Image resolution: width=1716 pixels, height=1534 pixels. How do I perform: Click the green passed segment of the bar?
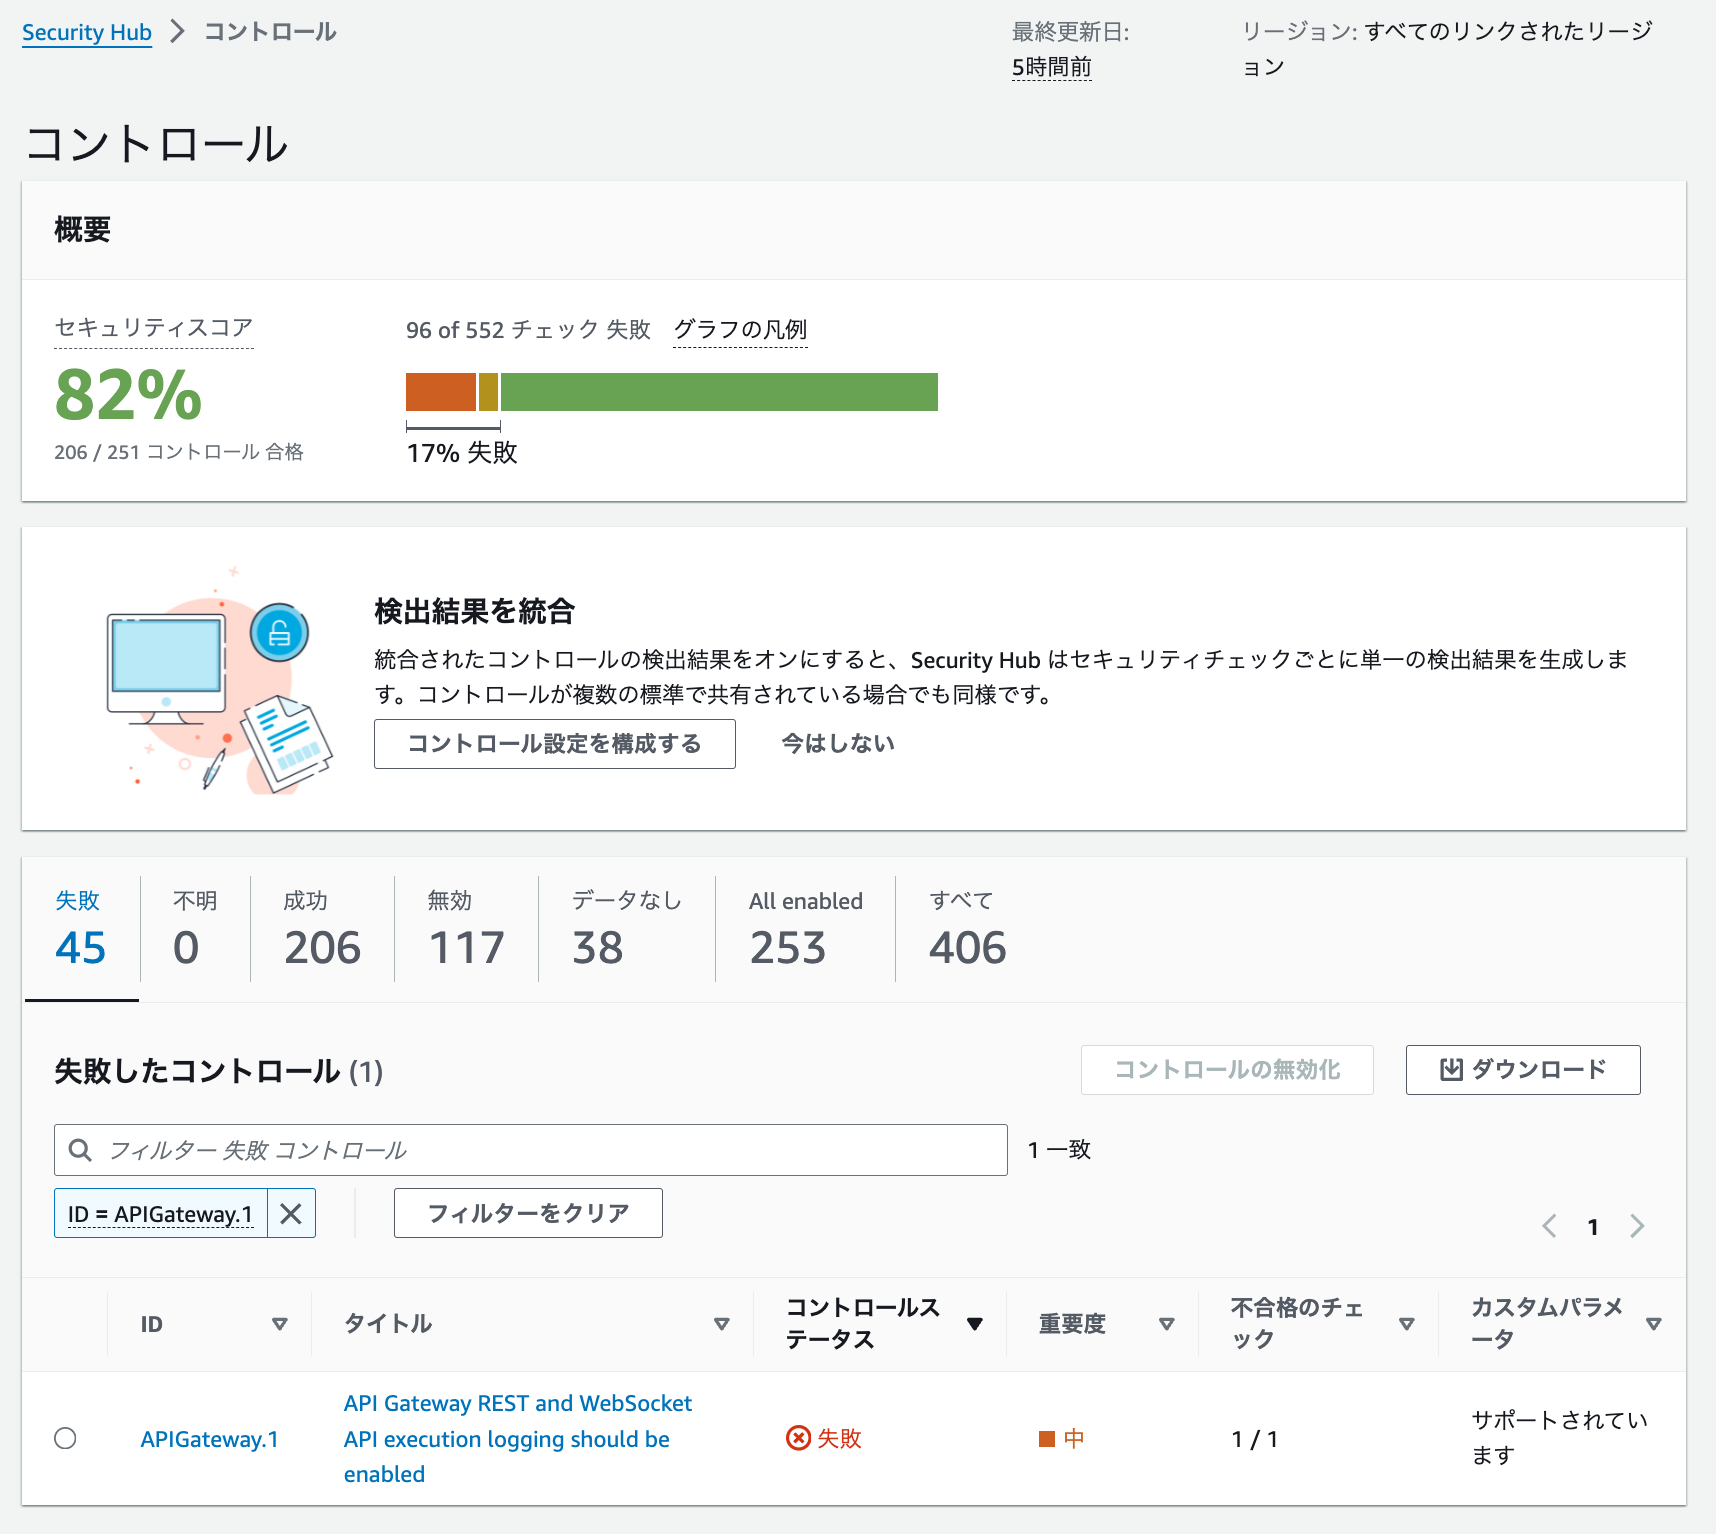719,392
